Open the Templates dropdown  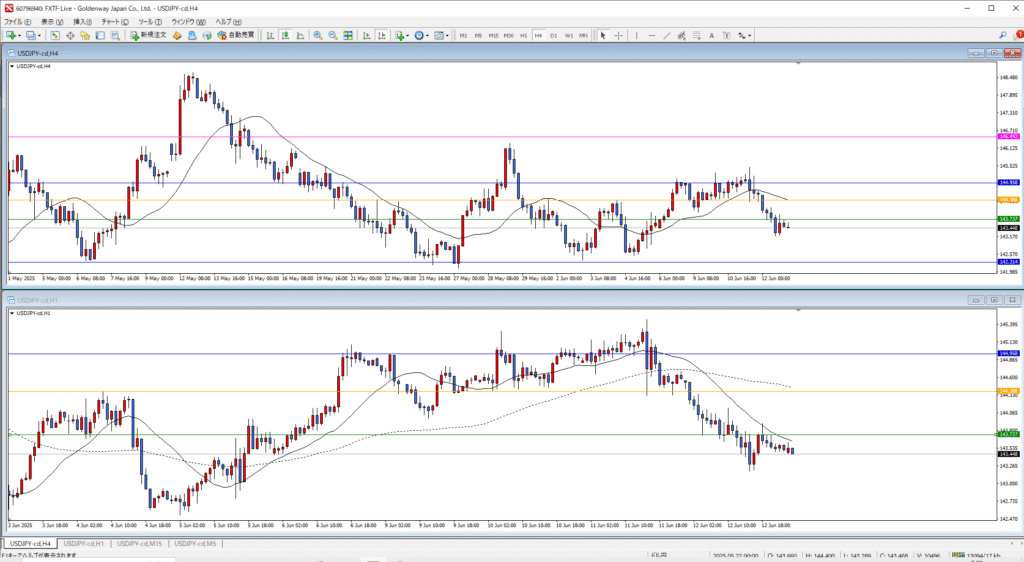click(x=441, y=35)
